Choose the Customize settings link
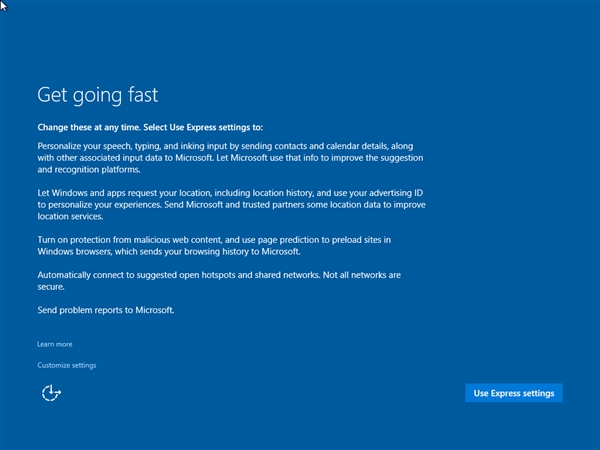600x450 pixels. coord(67,365)
